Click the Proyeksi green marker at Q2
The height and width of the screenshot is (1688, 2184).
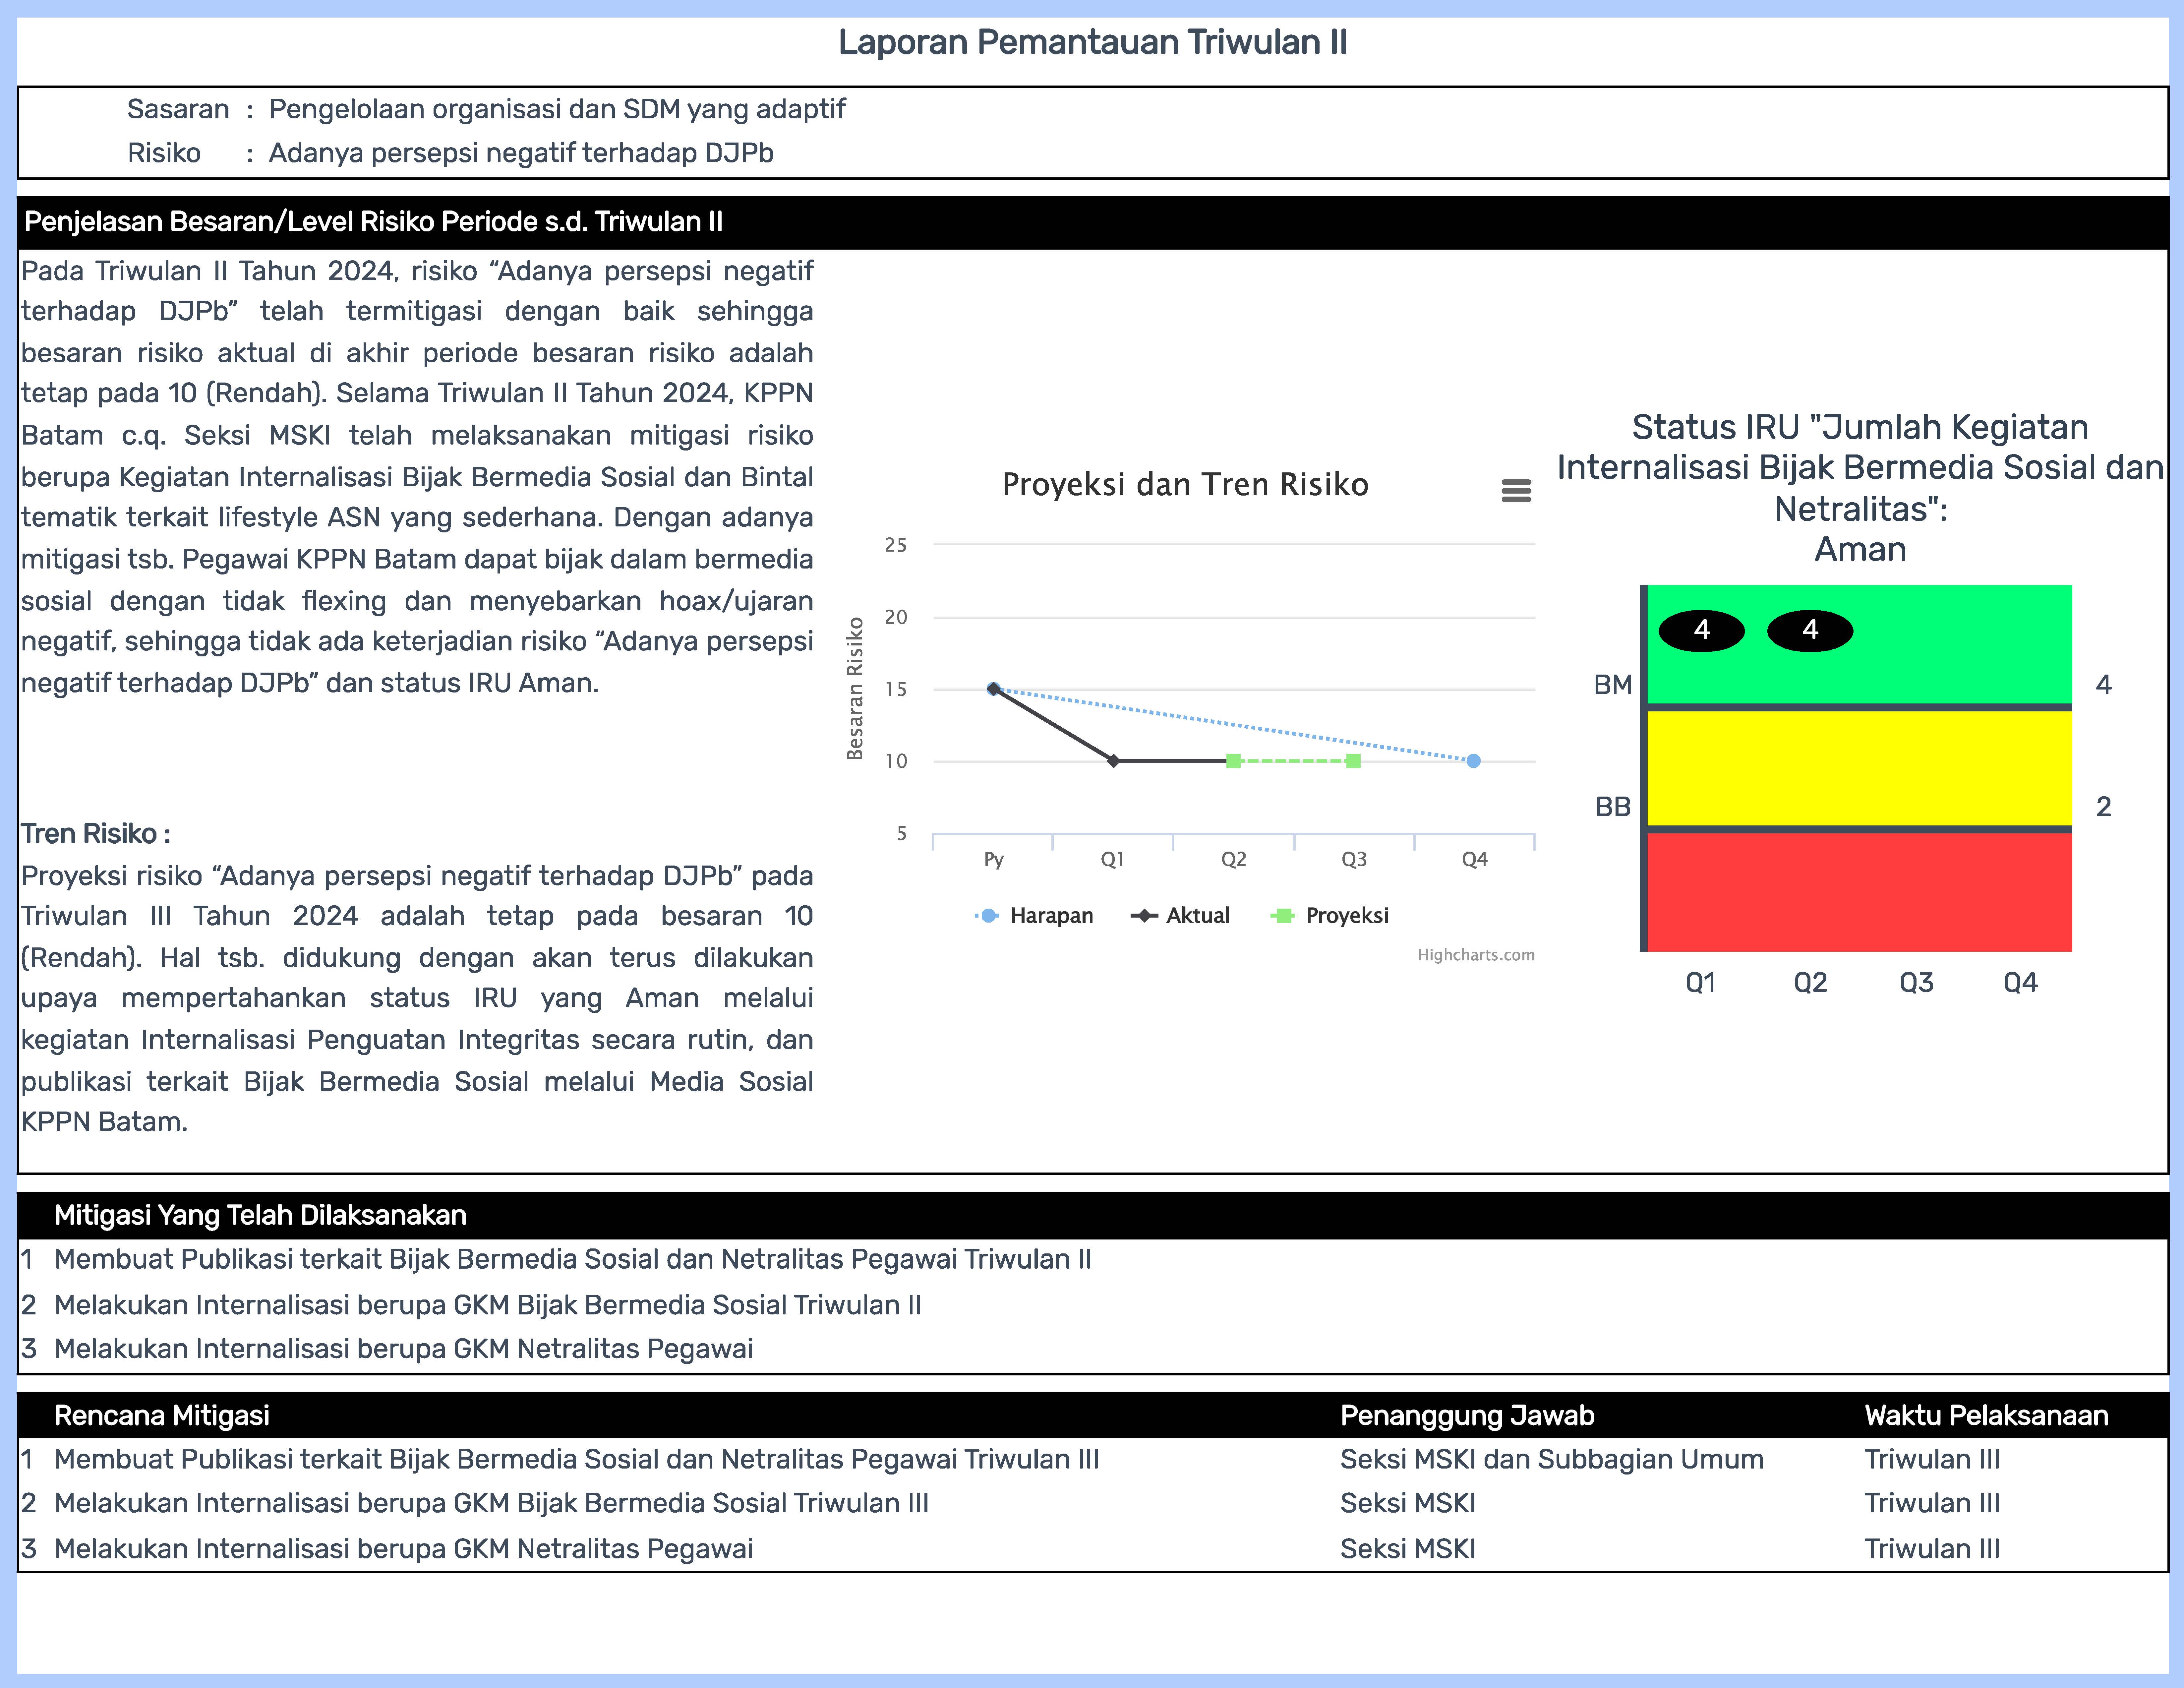(1234, 761)
